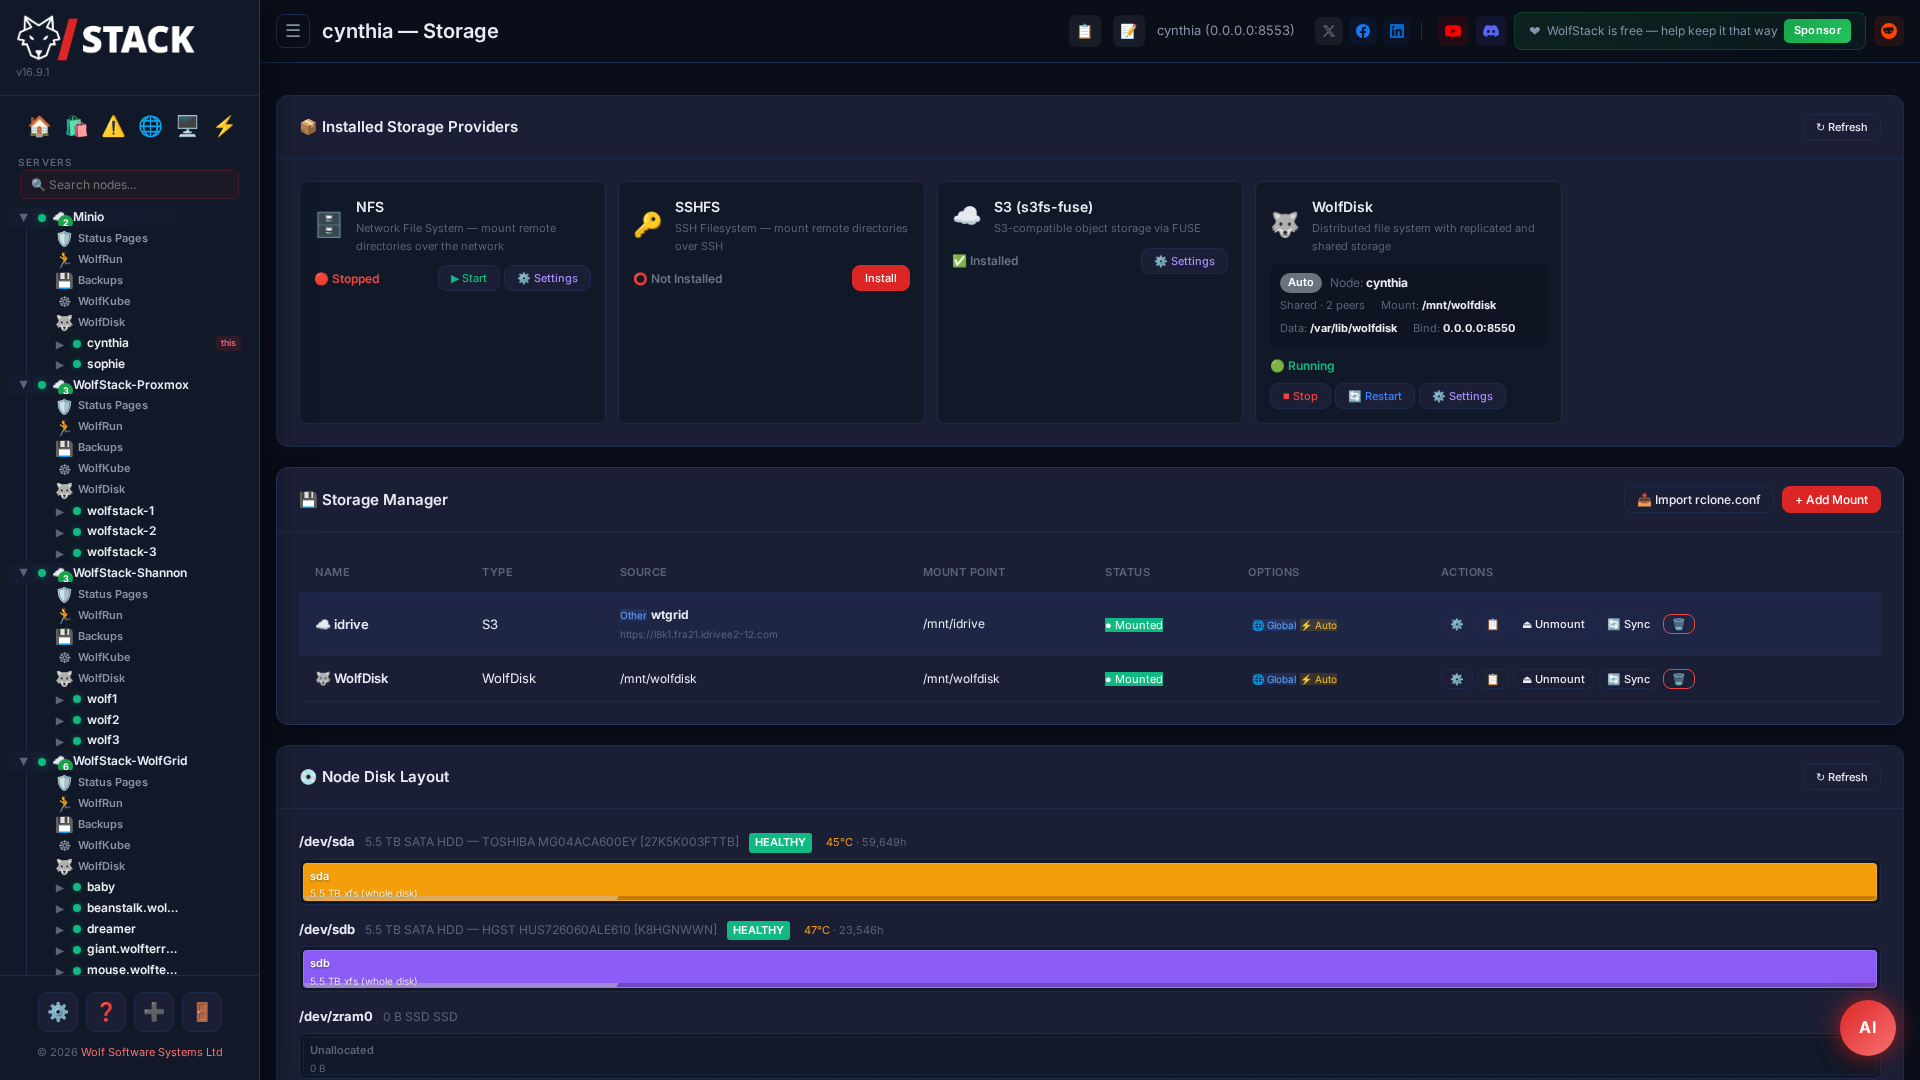This screenshot has height=1080, width=1920.
Task: Open the globe network icon
Action: [x=150, y=126]
